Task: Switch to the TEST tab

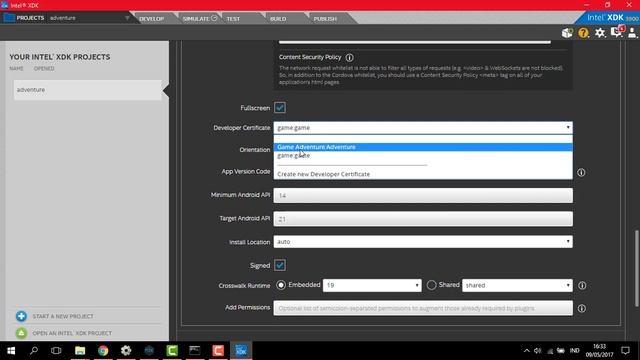Action: tap(233, 19)
